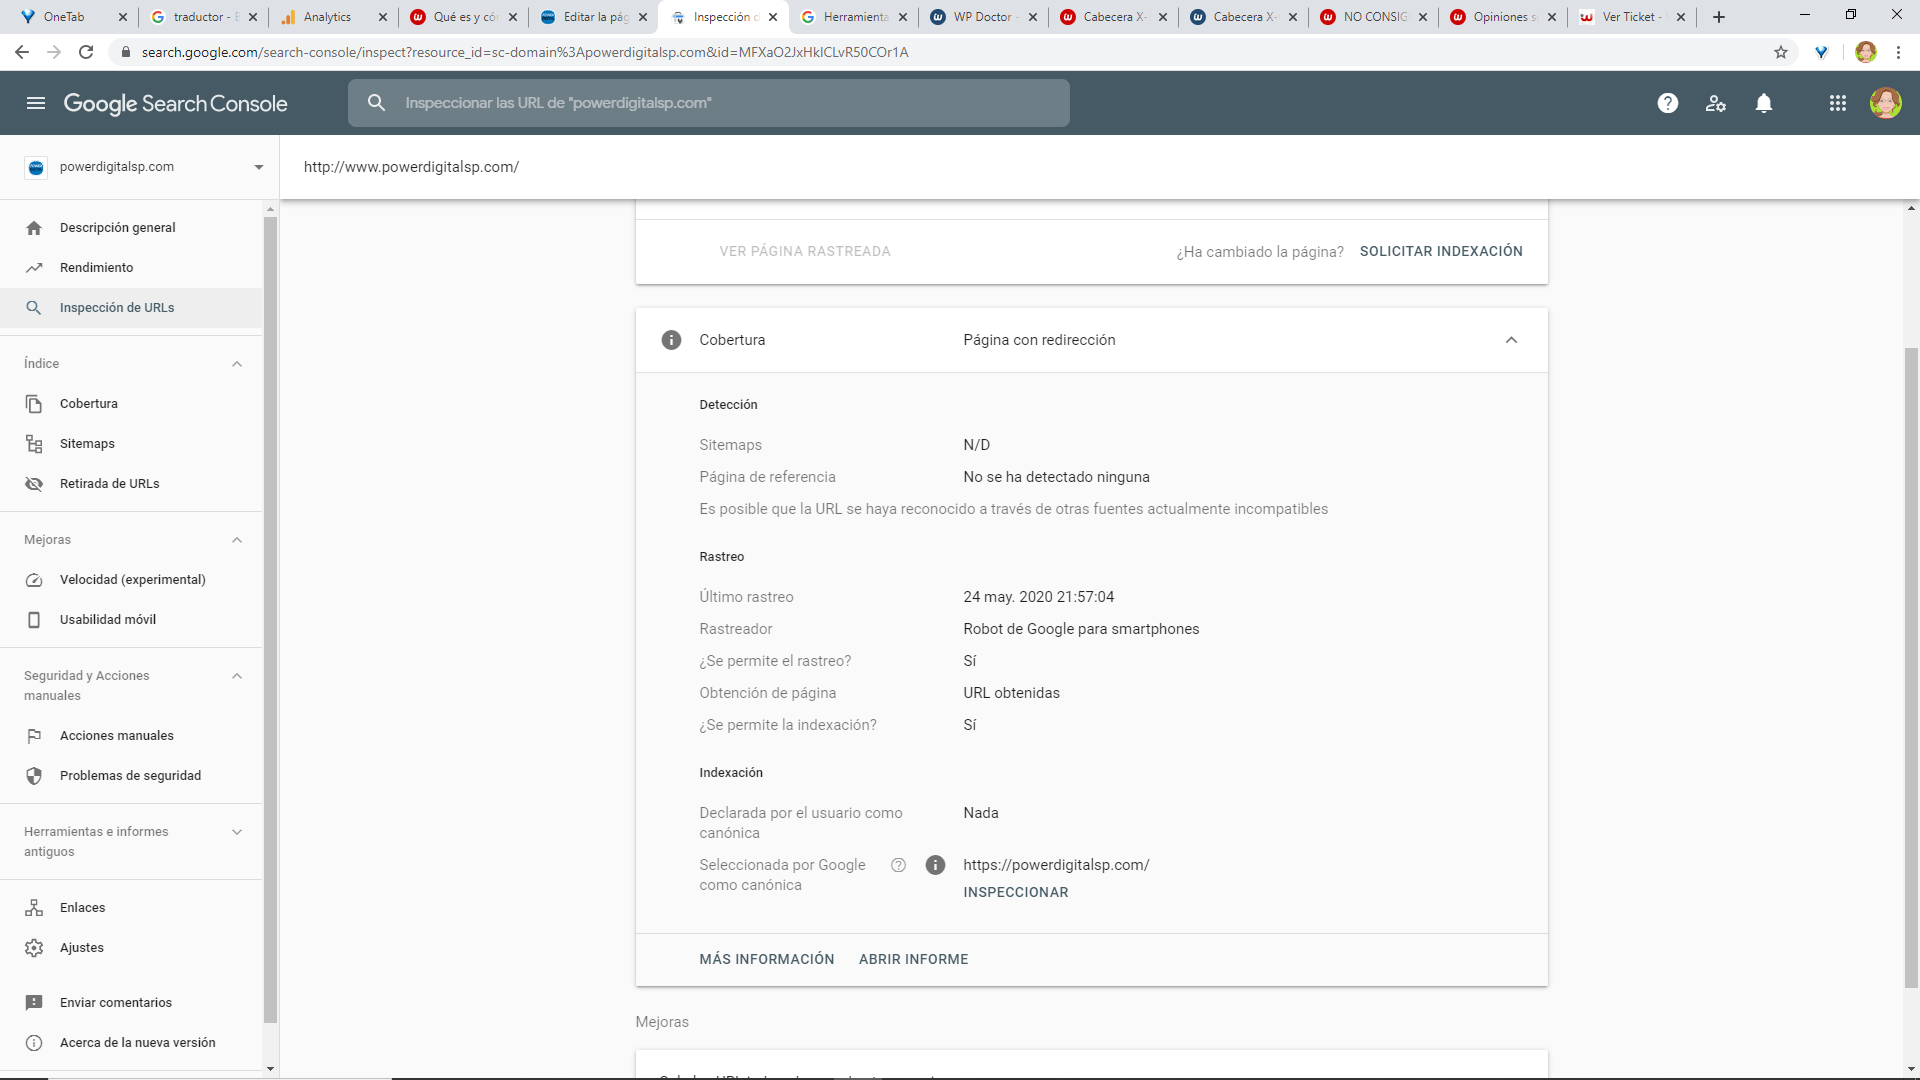Switch to the traductor browser tab
1920x1080 pixels.
[x=202, y=17]
